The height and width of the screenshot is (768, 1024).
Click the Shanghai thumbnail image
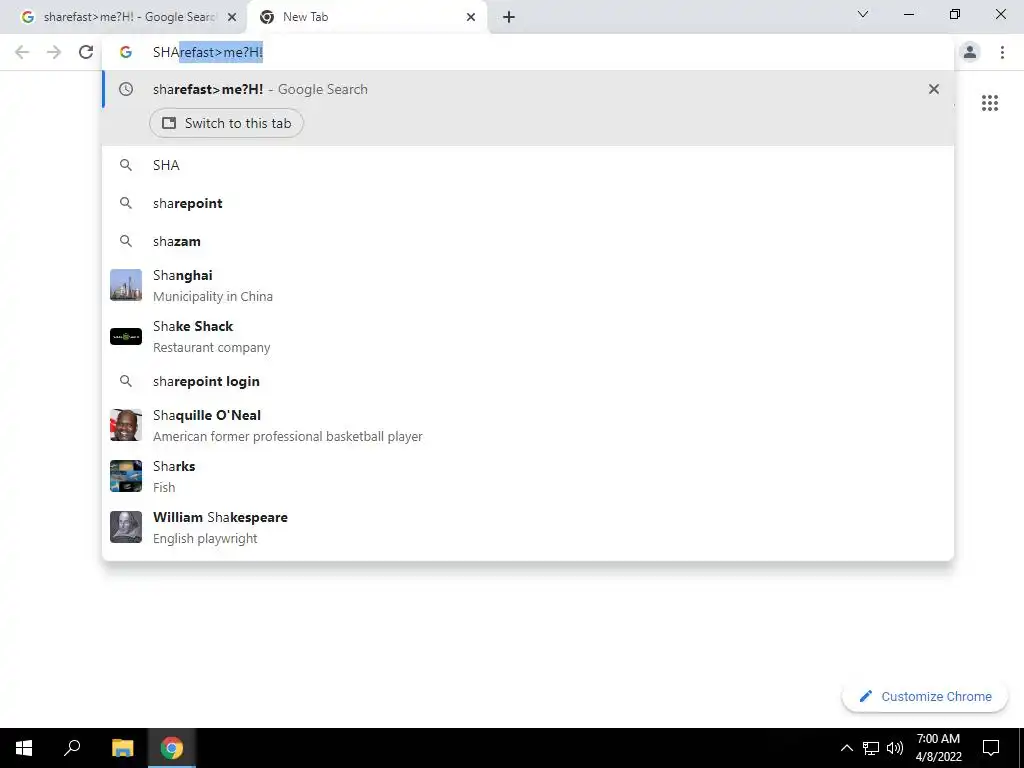(x=126, y=285)
